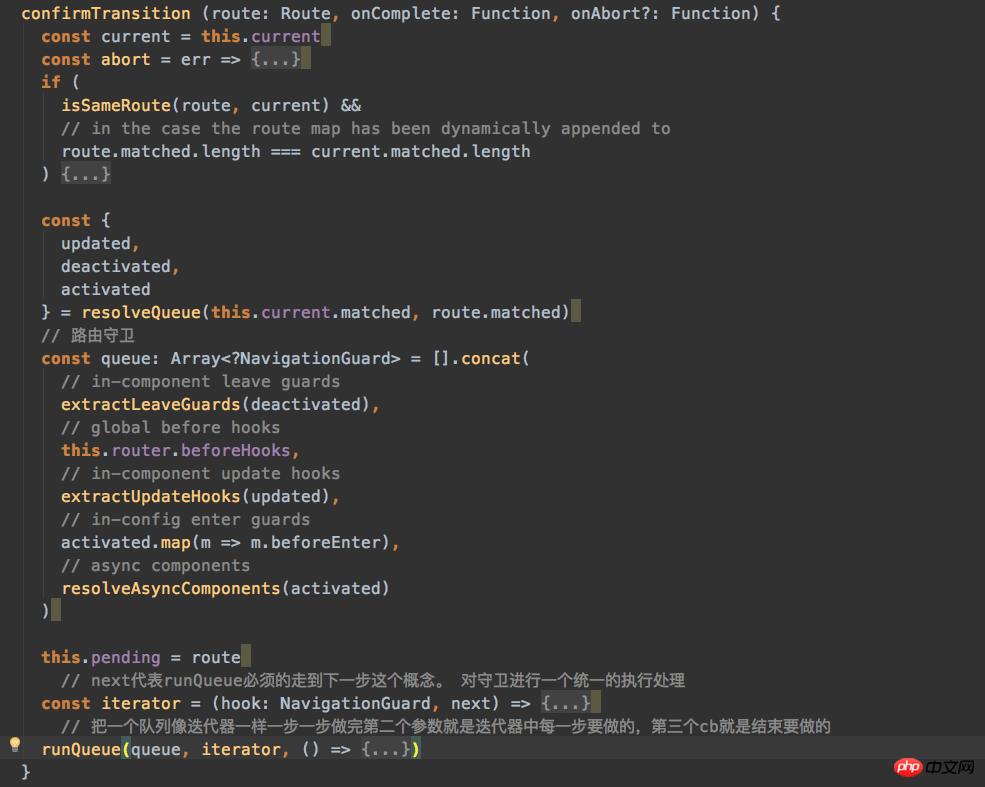
Task: Click the resolveQueue function call
Action: pos(141,312)
